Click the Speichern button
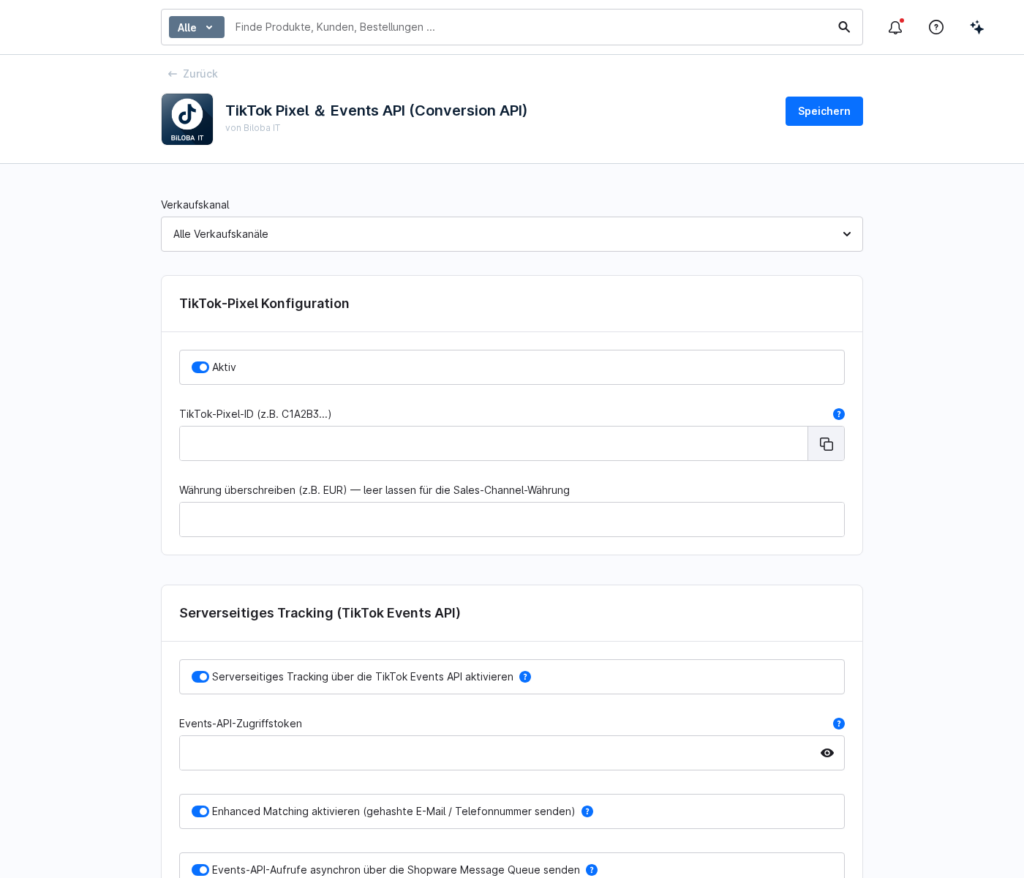 tap(824, 111)
